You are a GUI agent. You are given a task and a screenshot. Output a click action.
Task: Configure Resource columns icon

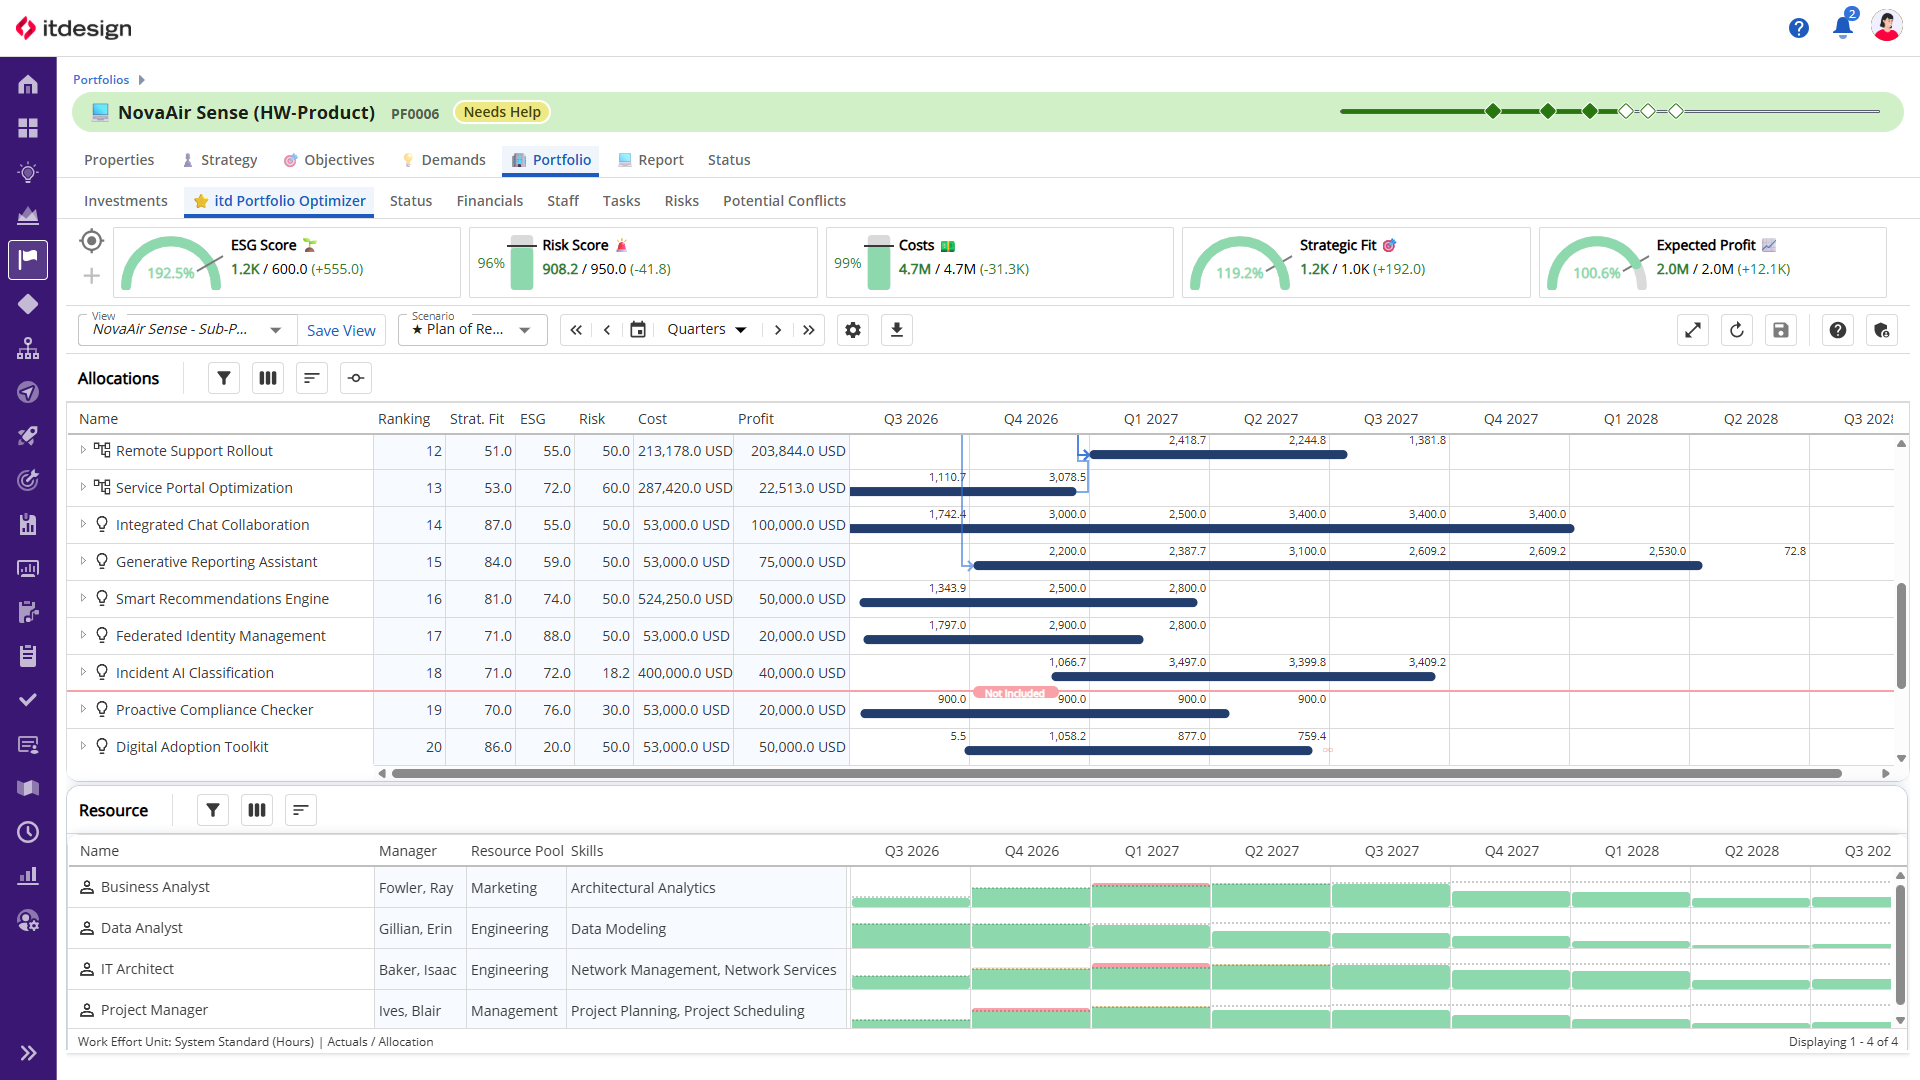pos(257,810)
